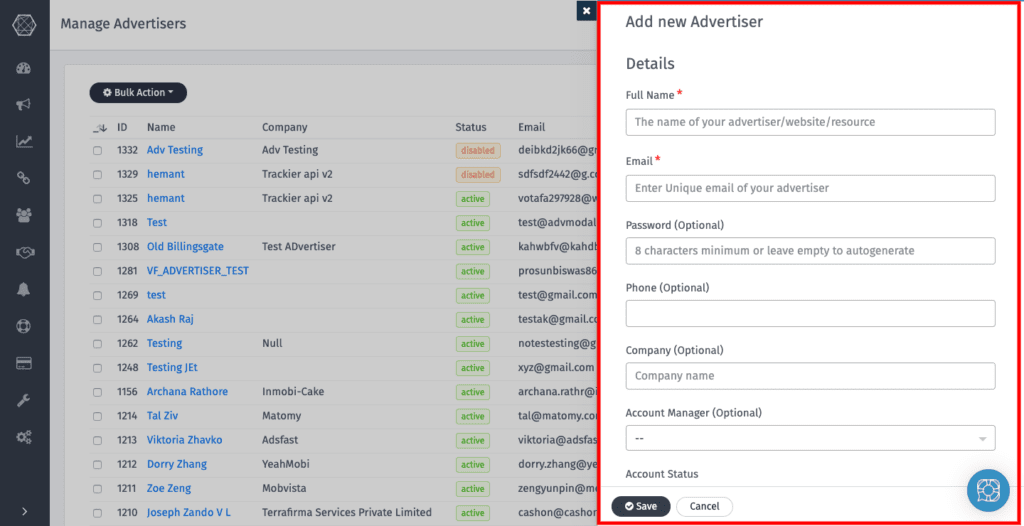1024x526 pixels.
Task: Close the Add new Advertiser panel
Action: click(x=586, y=11)
